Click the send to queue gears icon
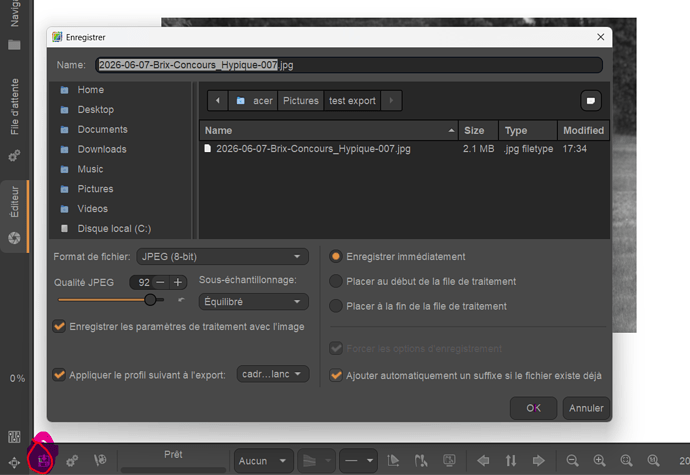 point(72,461)
